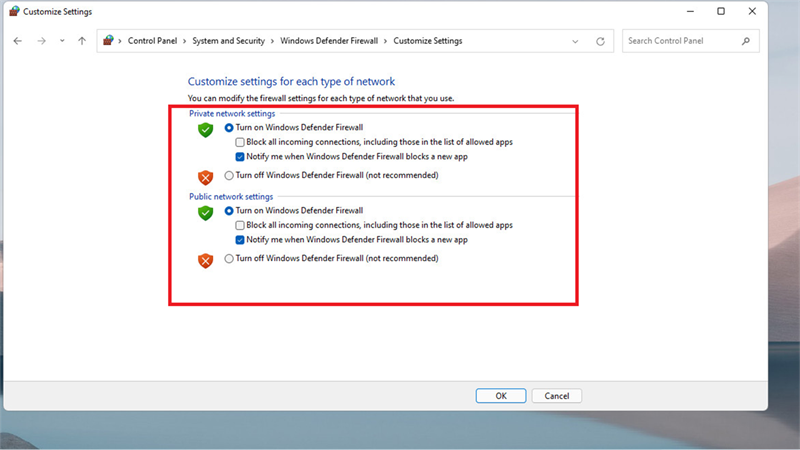Click the red shield under Public network
Viewport: 800px width, 450px height.
(x=206, y=261)
